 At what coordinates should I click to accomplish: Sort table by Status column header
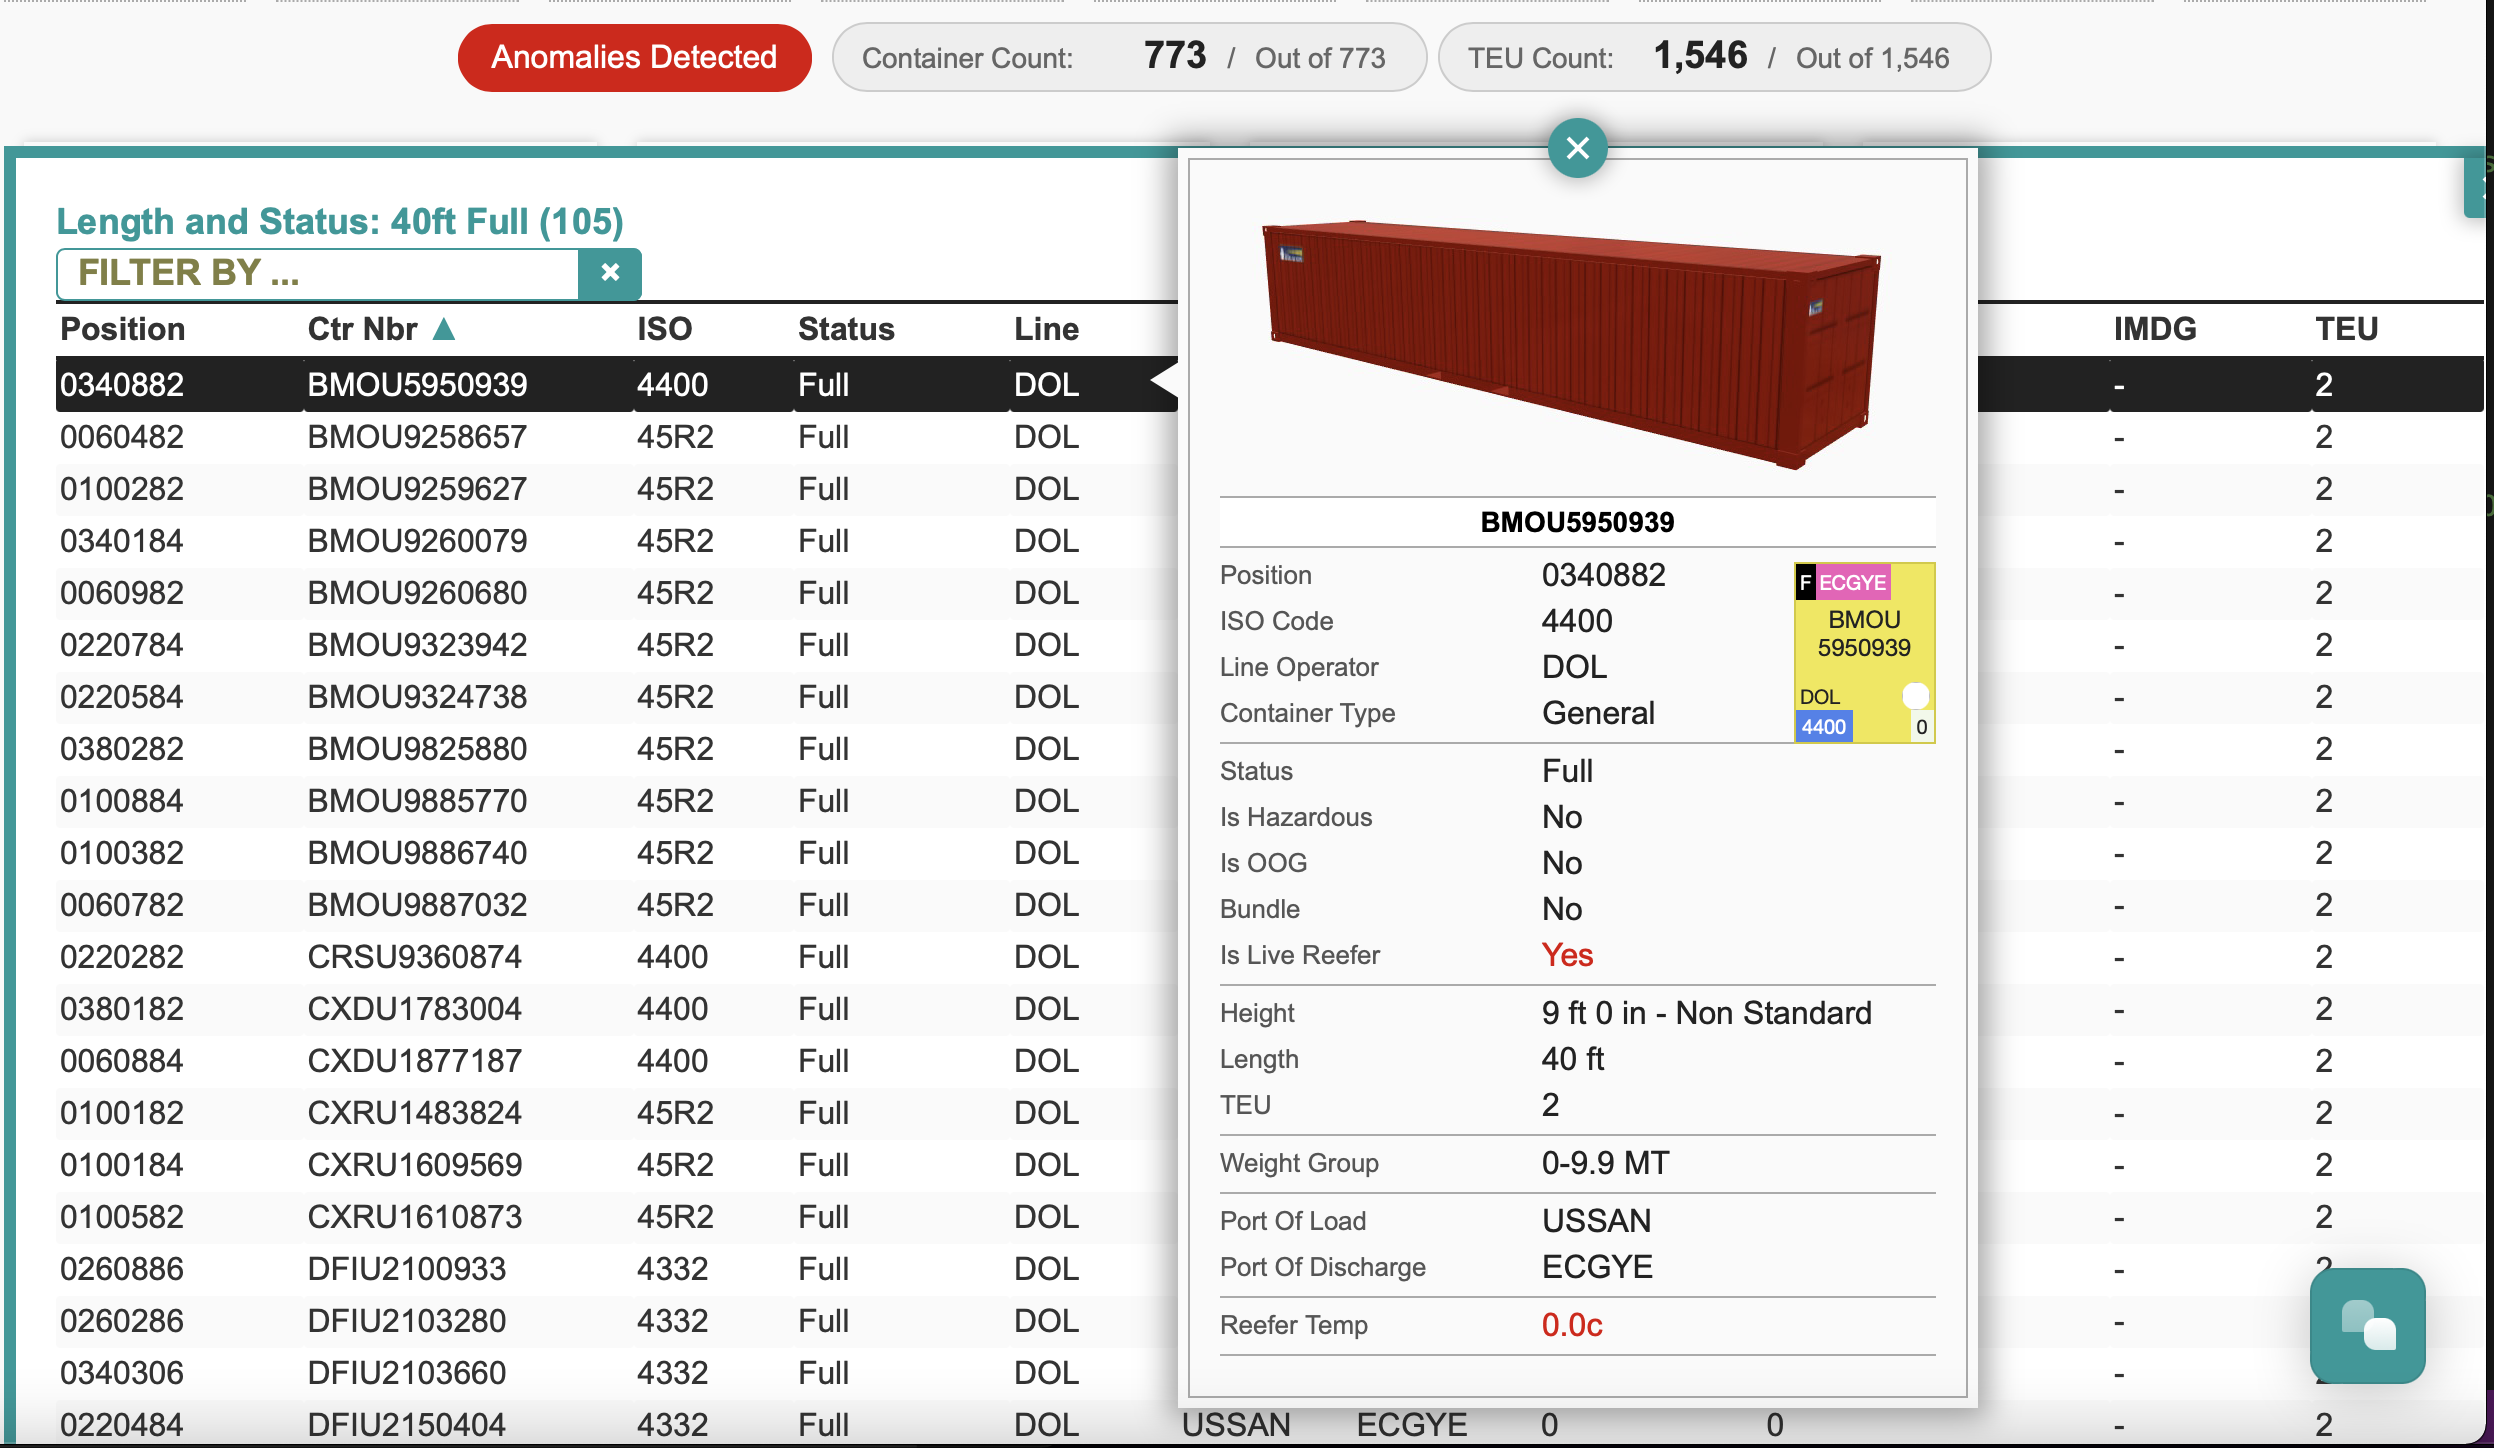point(845,329)
